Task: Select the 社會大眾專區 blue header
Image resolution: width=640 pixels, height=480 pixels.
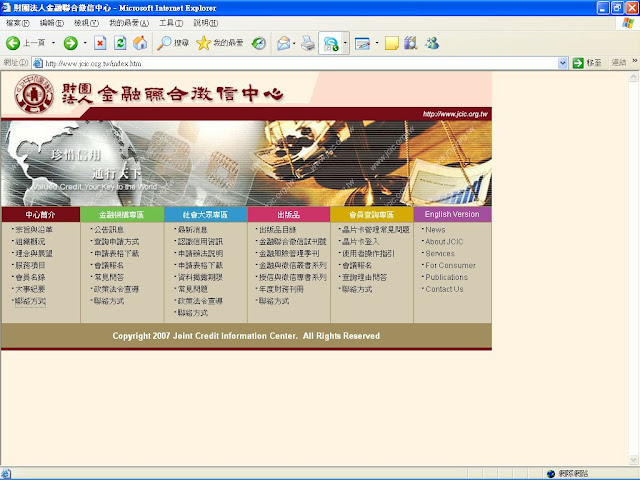Action: tap(205, 214)
